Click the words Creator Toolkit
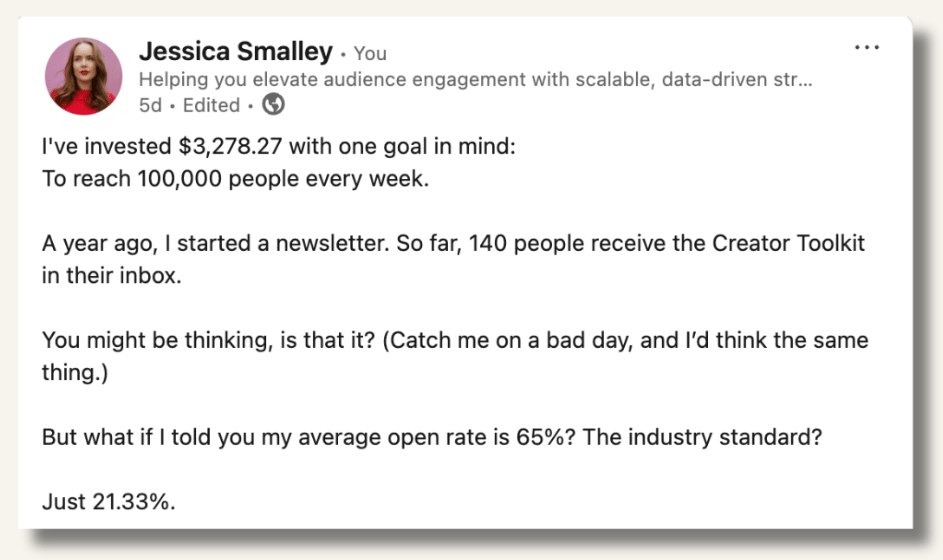 [788, 243]
